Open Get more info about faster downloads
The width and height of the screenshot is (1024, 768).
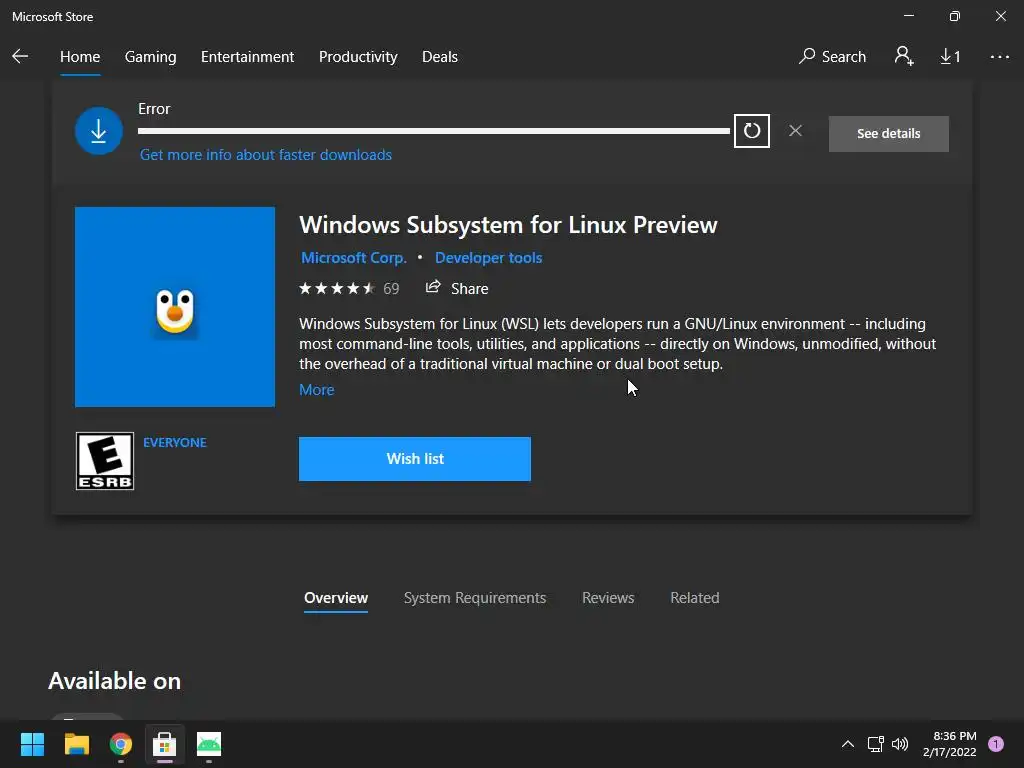pyautogui.click(x=266, y=155)
